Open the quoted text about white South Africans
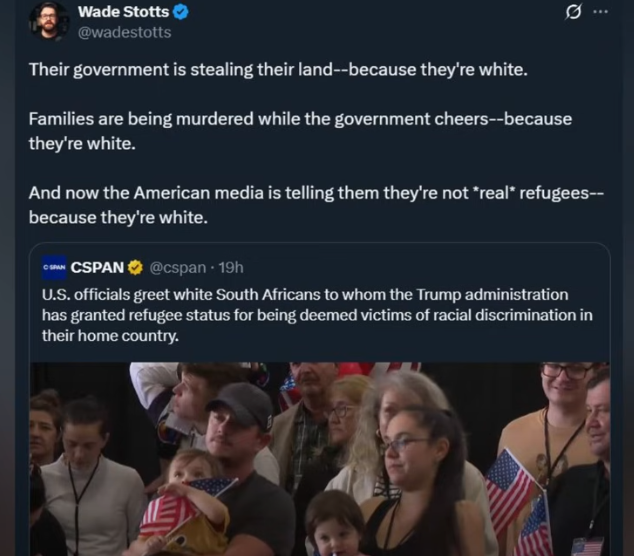The width and height of the screenshot is (634, 556). [x=317, y=315]
